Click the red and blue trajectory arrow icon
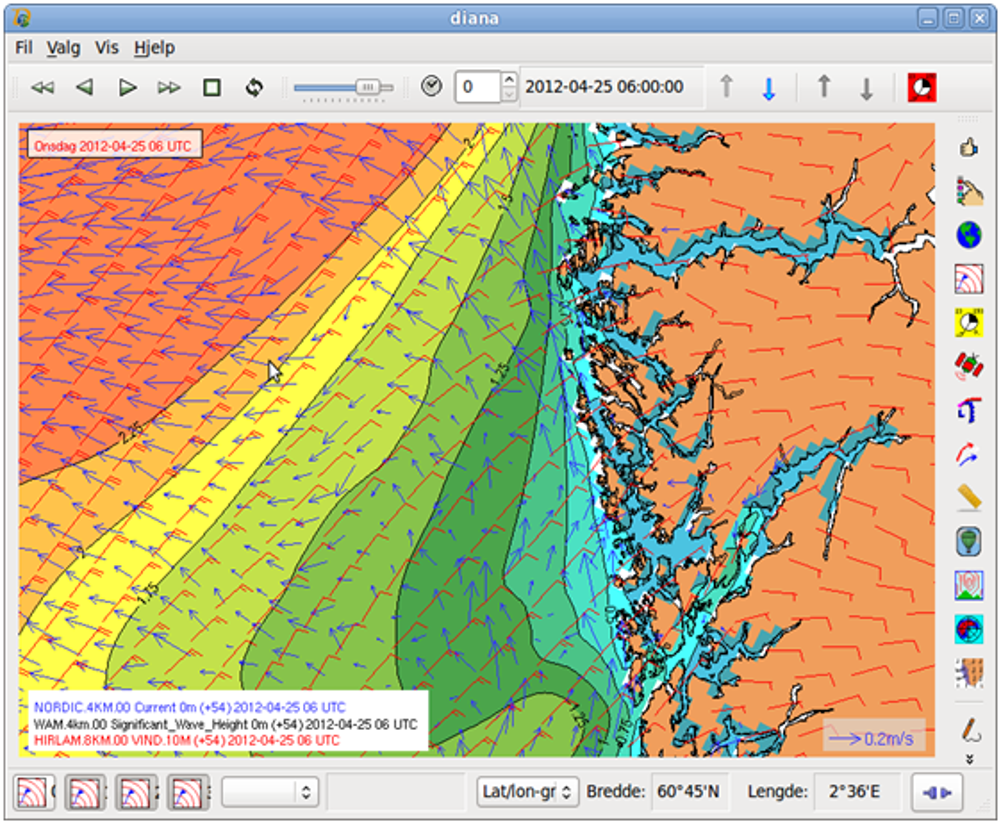 [968, 453]
